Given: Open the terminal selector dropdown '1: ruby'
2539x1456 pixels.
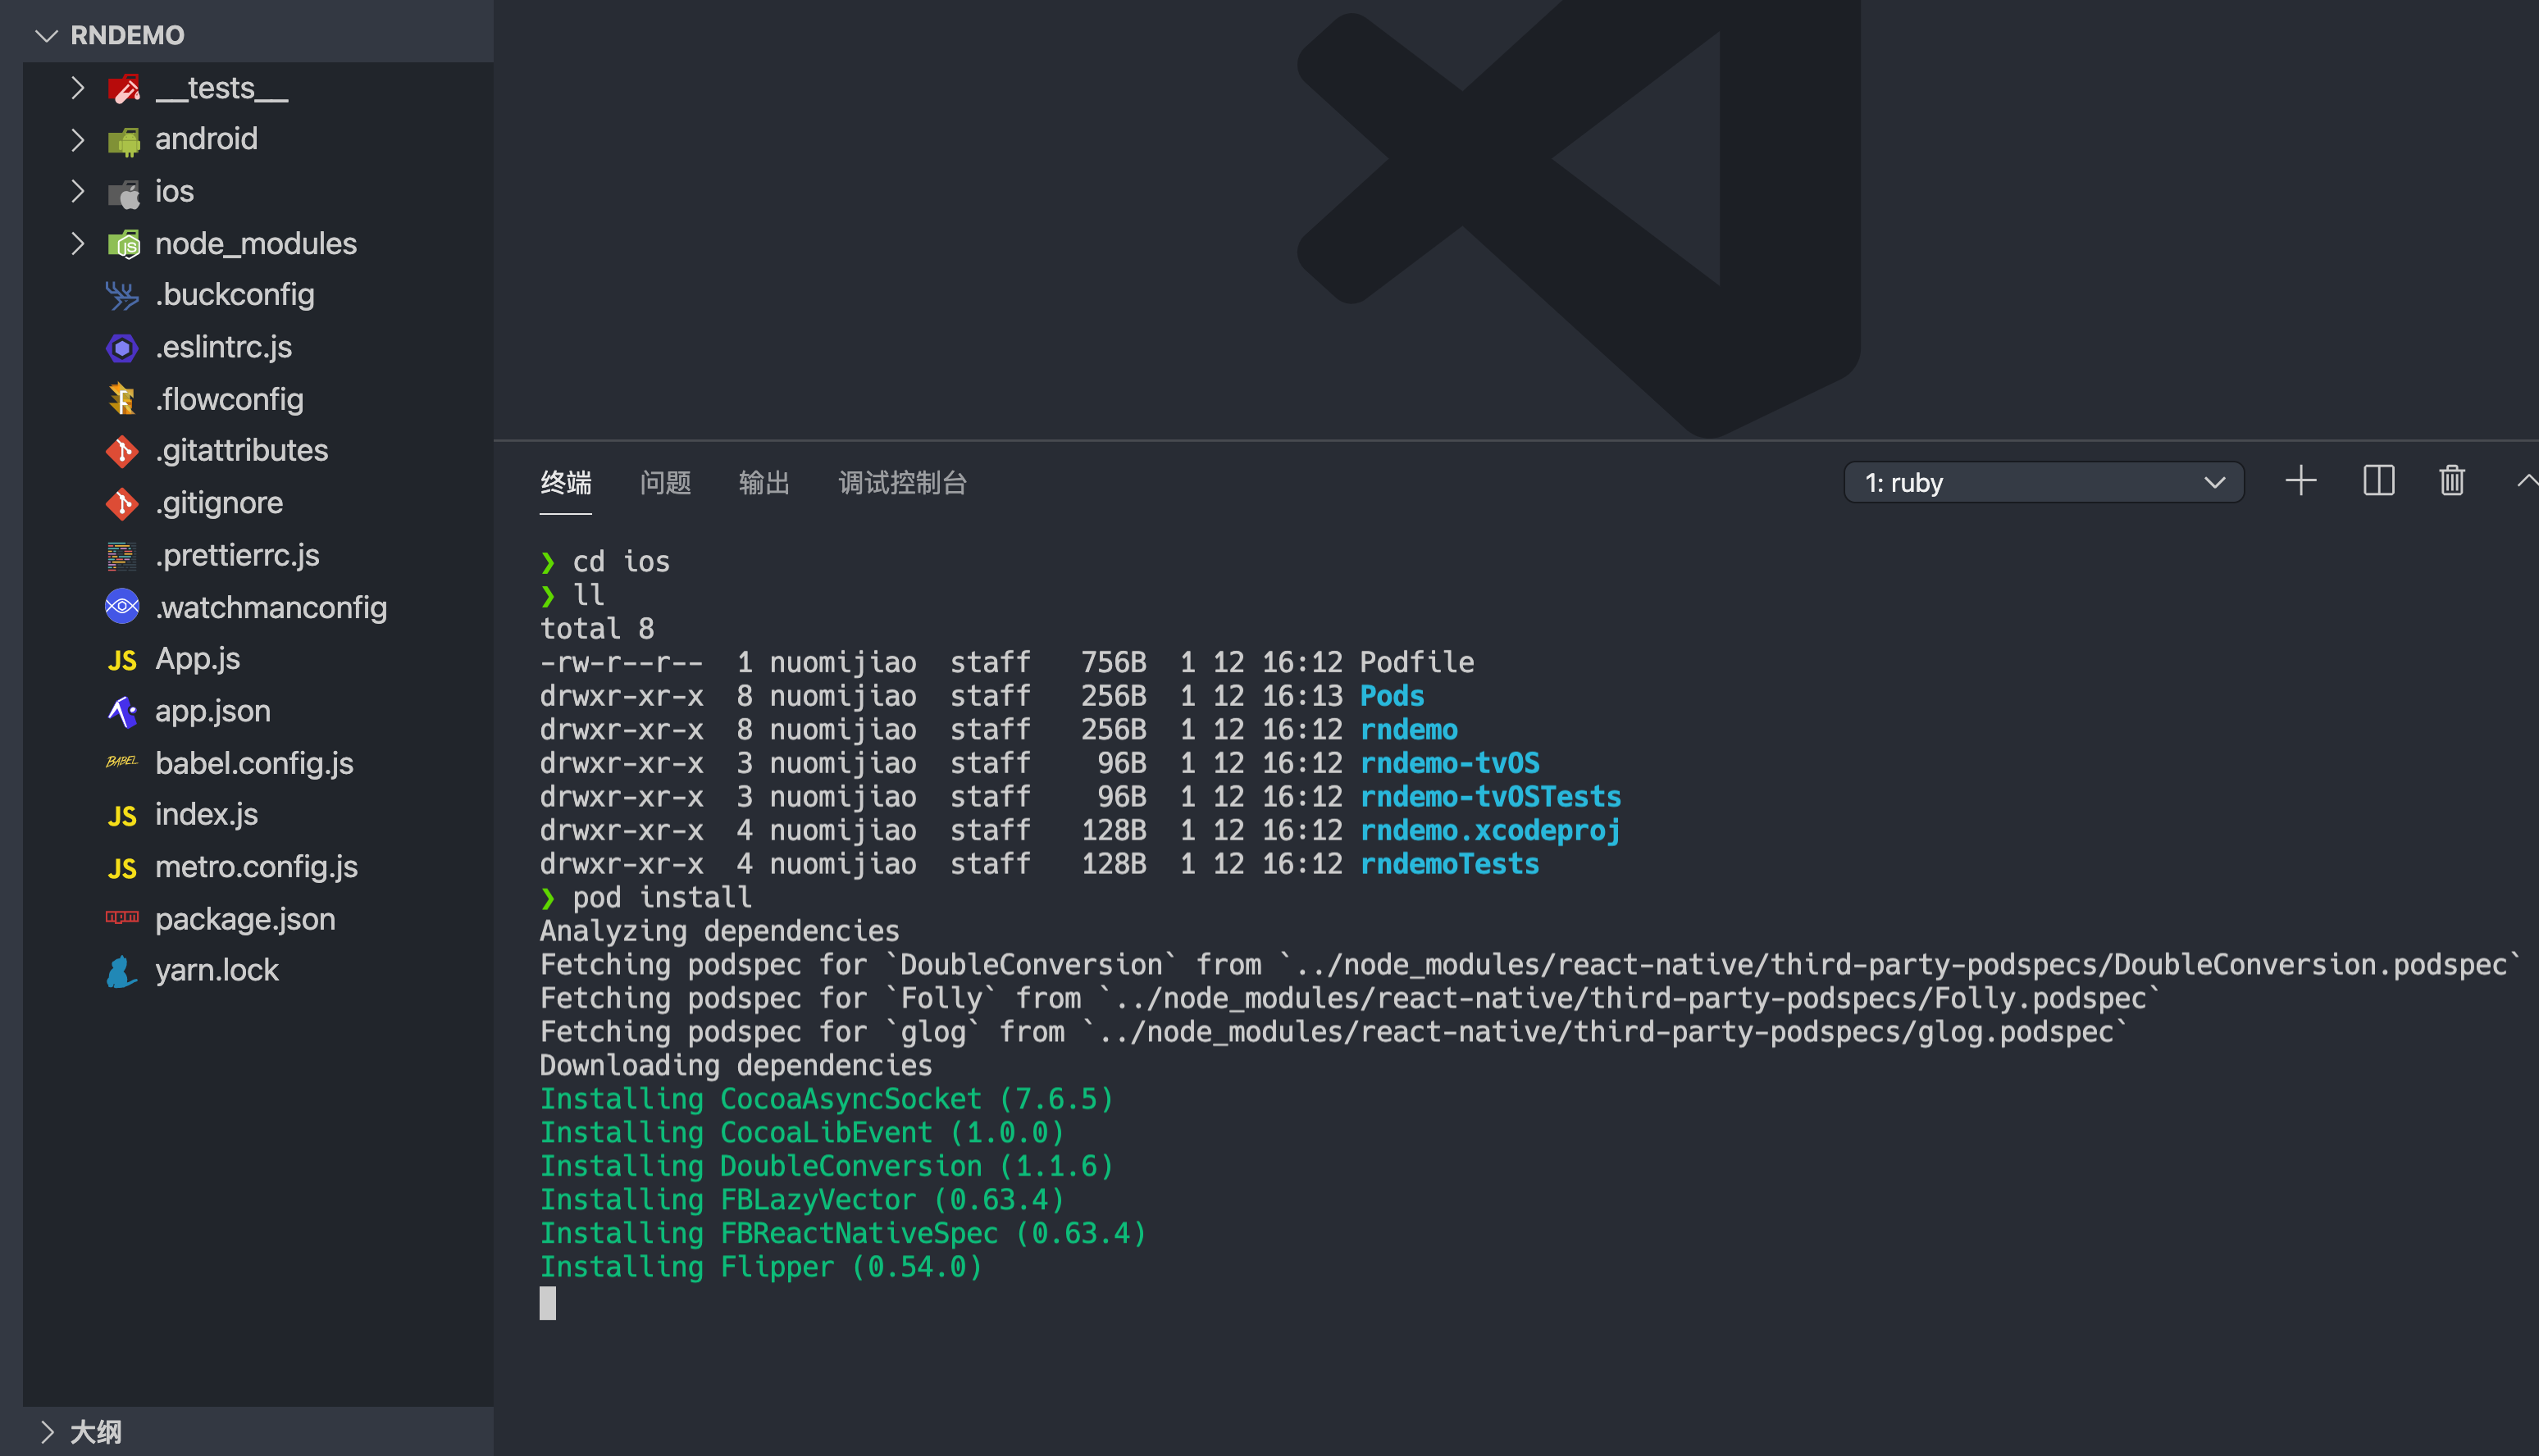Looking at the screenshot, I should pos(2043,483).
